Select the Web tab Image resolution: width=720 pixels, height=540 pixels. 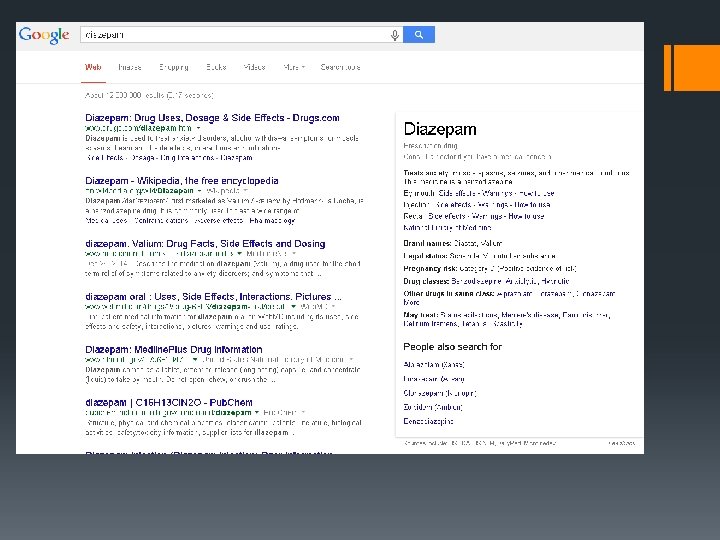coord(93,67)
